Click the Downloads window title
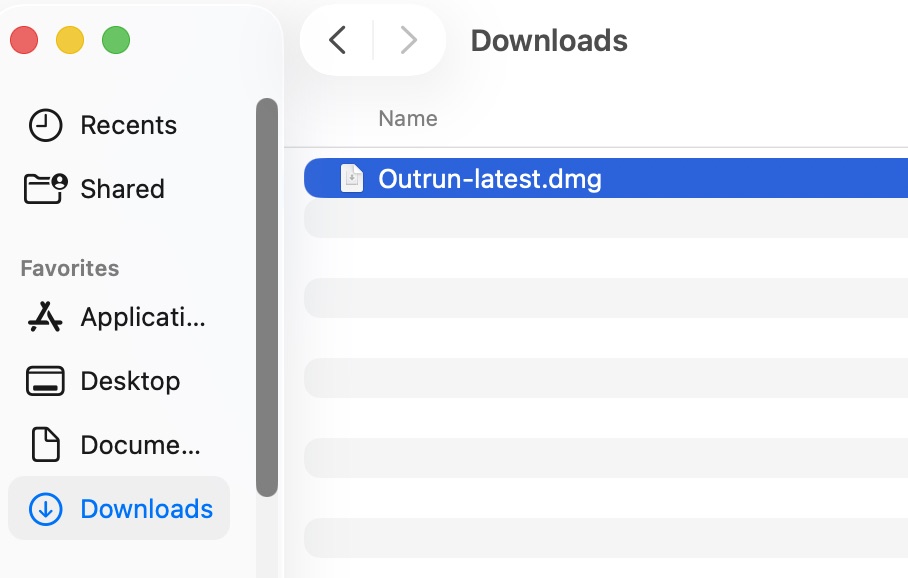908x578 pixels. 549,41
